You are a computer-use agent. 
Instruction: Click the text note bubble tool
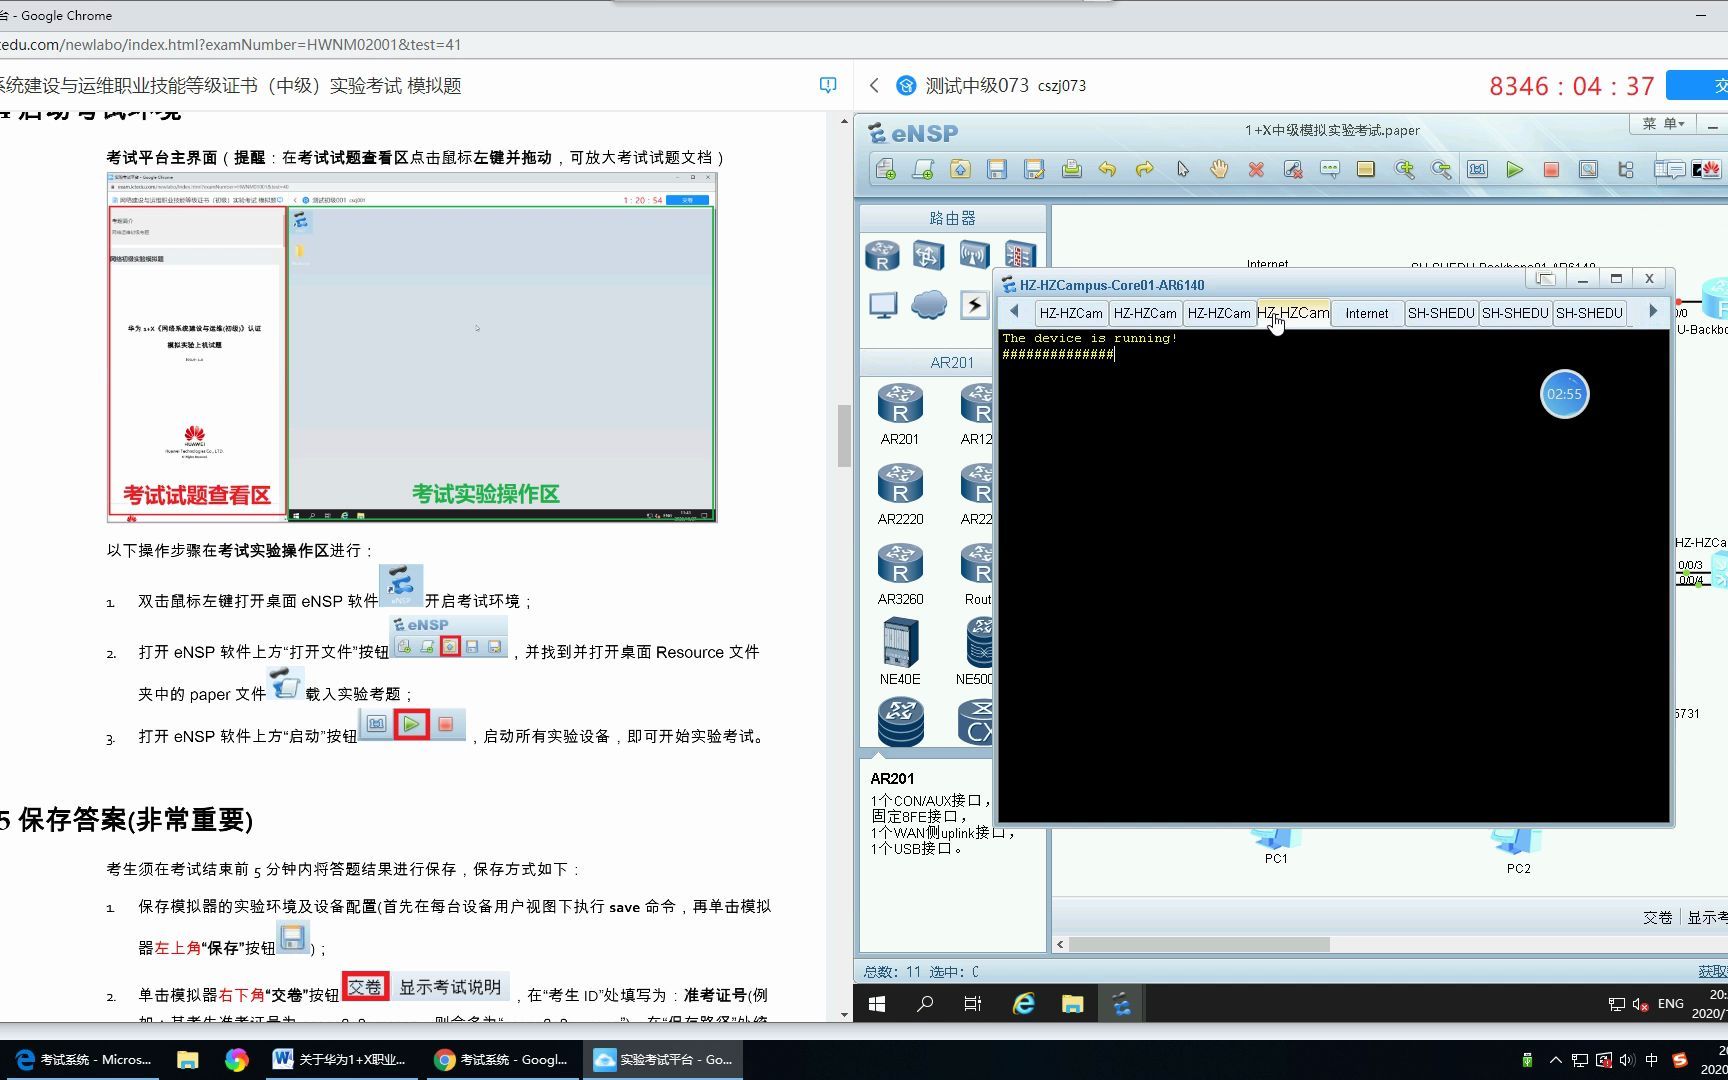(x=1330, y=169)
